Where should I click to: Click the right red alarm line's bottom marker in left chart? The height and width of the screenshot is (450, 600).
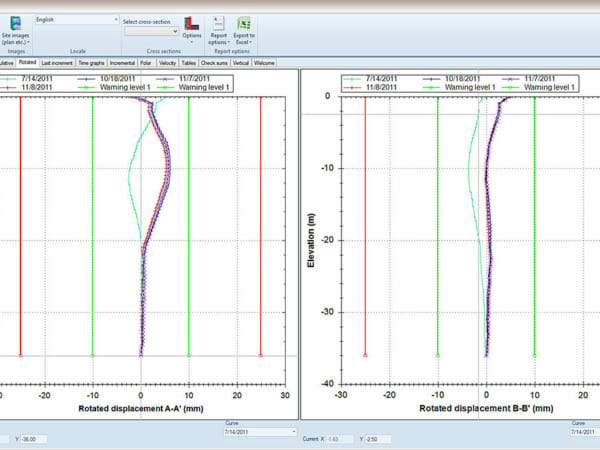[x=261, y=355]
